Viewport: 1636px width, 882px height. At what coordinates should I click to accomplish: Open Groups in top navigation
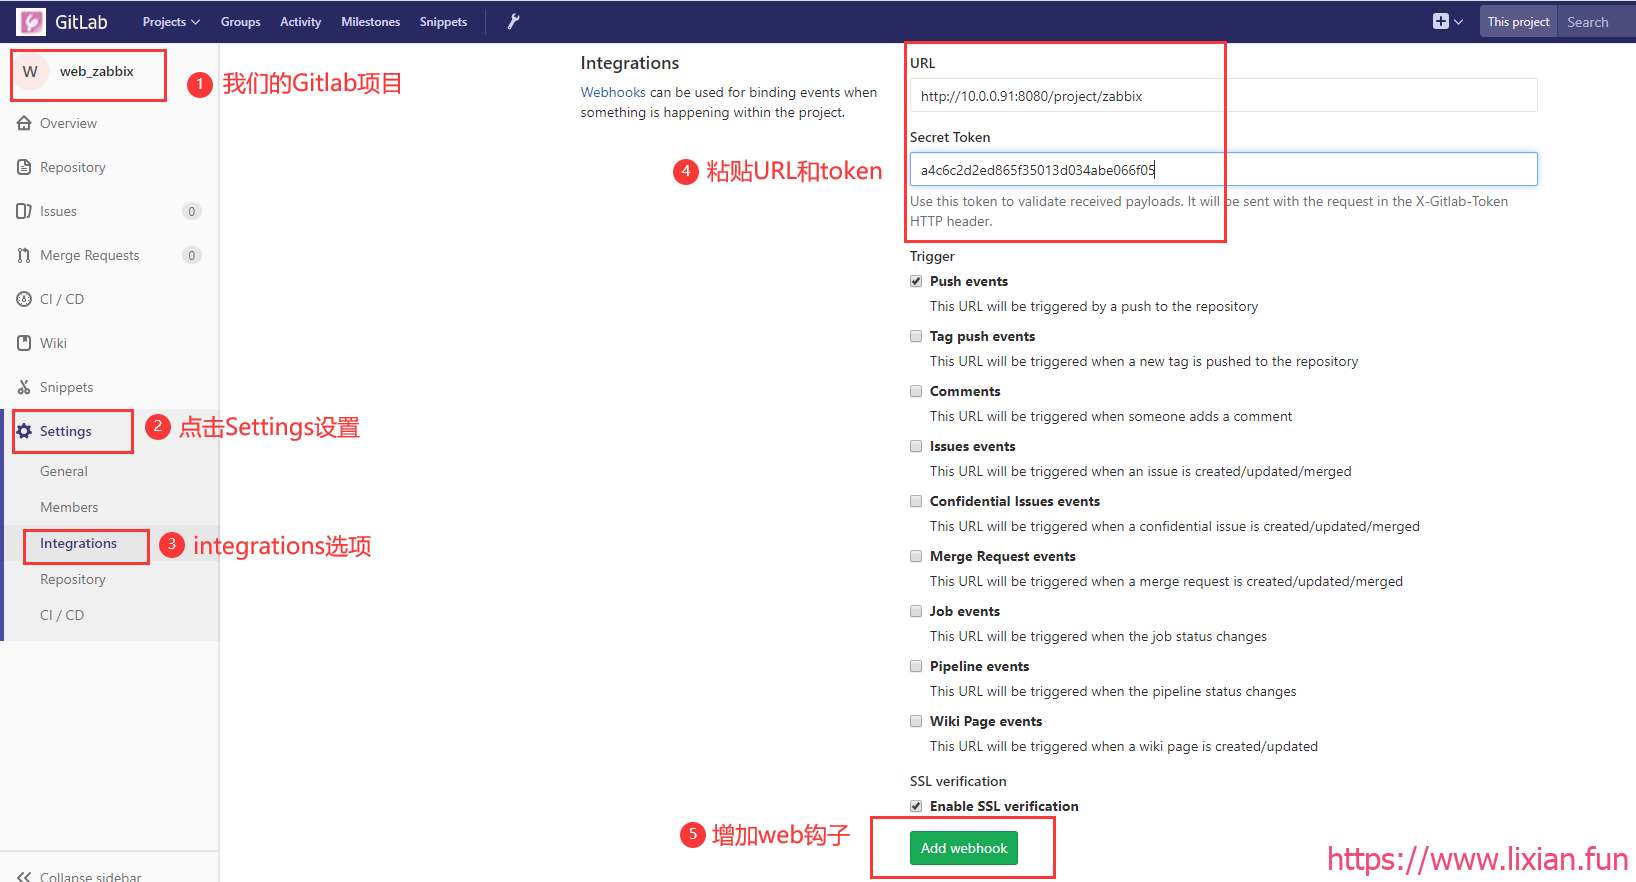pyautogui.click(x=240, y=21)
